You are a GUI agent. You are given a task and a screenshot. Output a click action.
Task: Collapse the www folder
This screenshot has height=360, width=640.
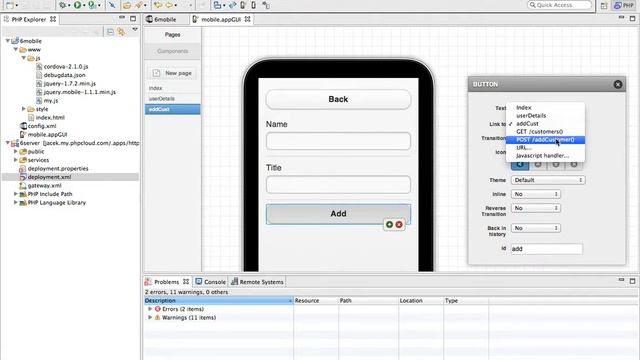point(16,49)
